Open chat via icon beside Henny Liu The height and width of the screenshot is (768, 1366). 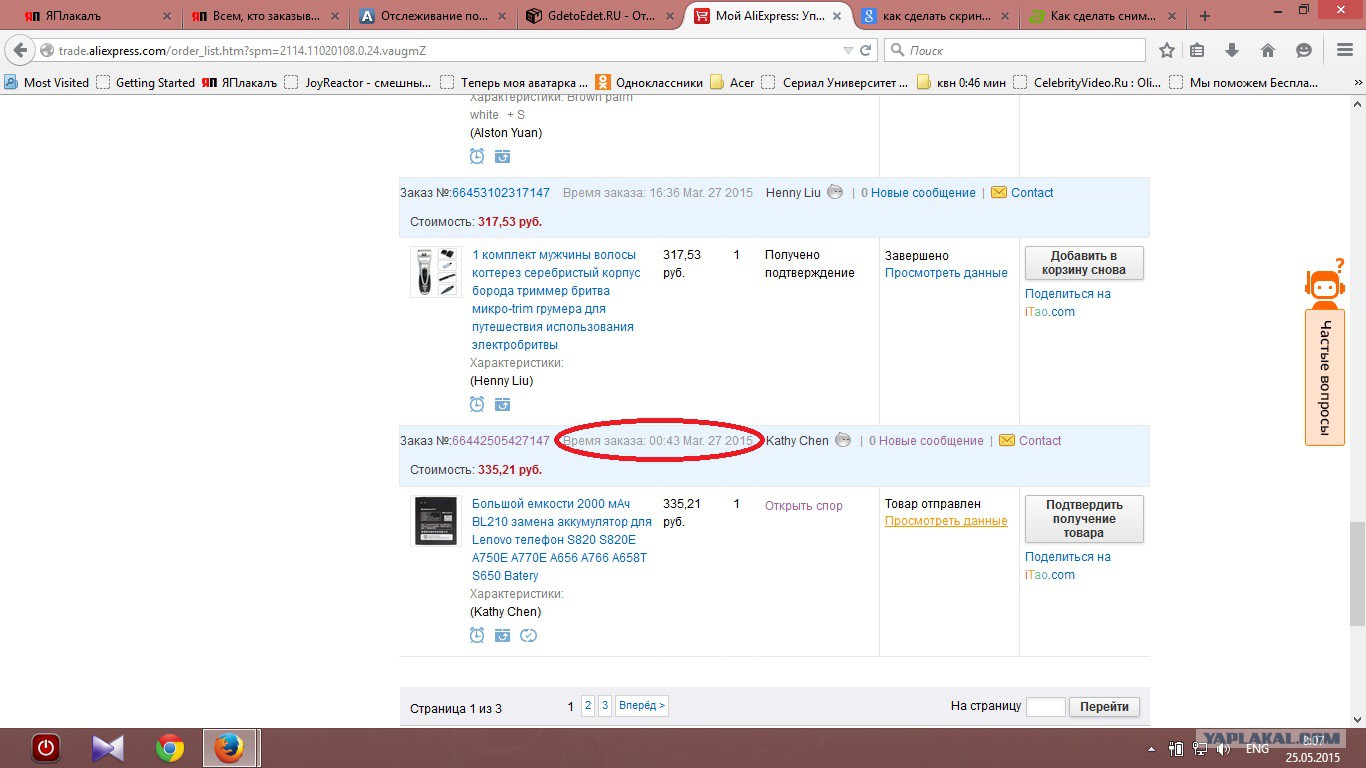click(836, 193)
